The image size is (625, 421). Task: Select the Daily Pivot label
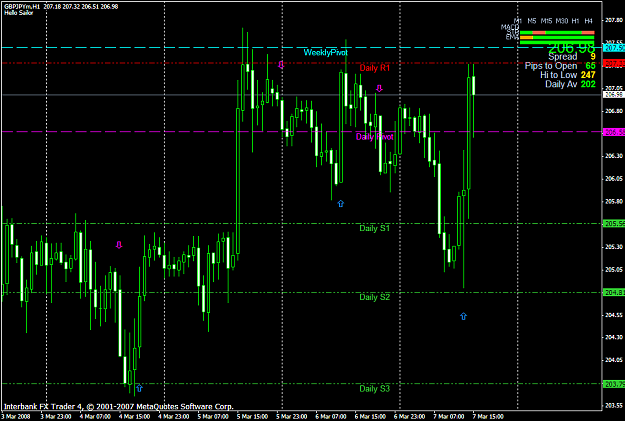point(374,137)
